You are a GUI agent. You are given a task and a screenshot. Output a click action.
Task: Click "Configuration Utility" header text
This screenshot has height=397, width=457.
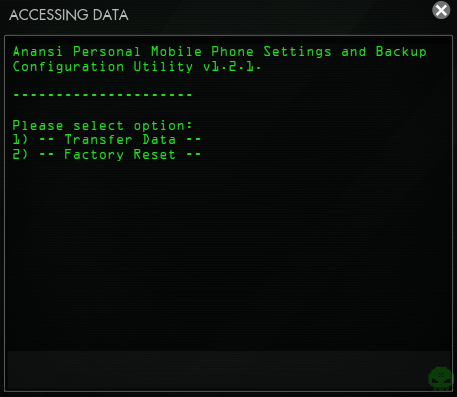click(103, 67)
